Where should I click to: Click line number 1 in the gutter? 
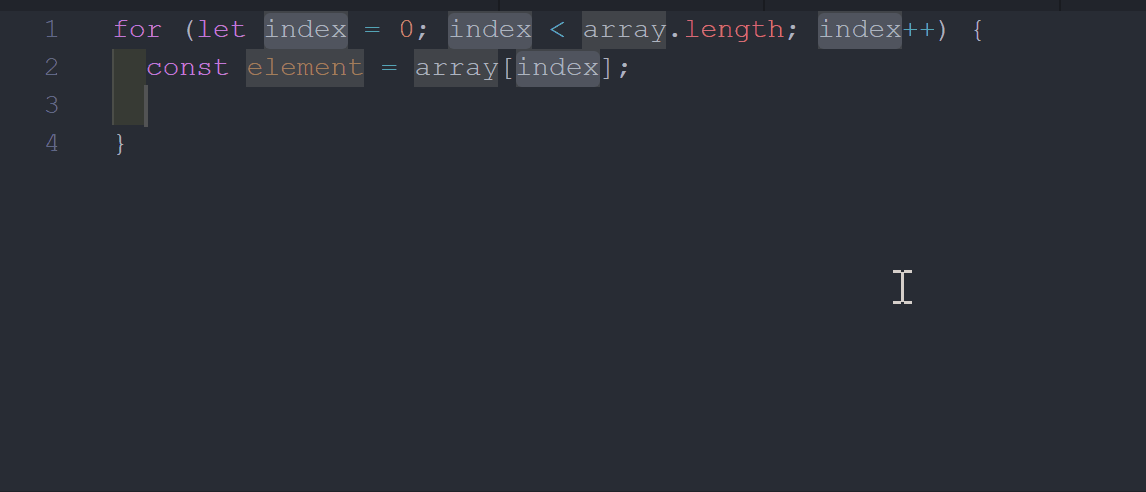tap(51, 30)
